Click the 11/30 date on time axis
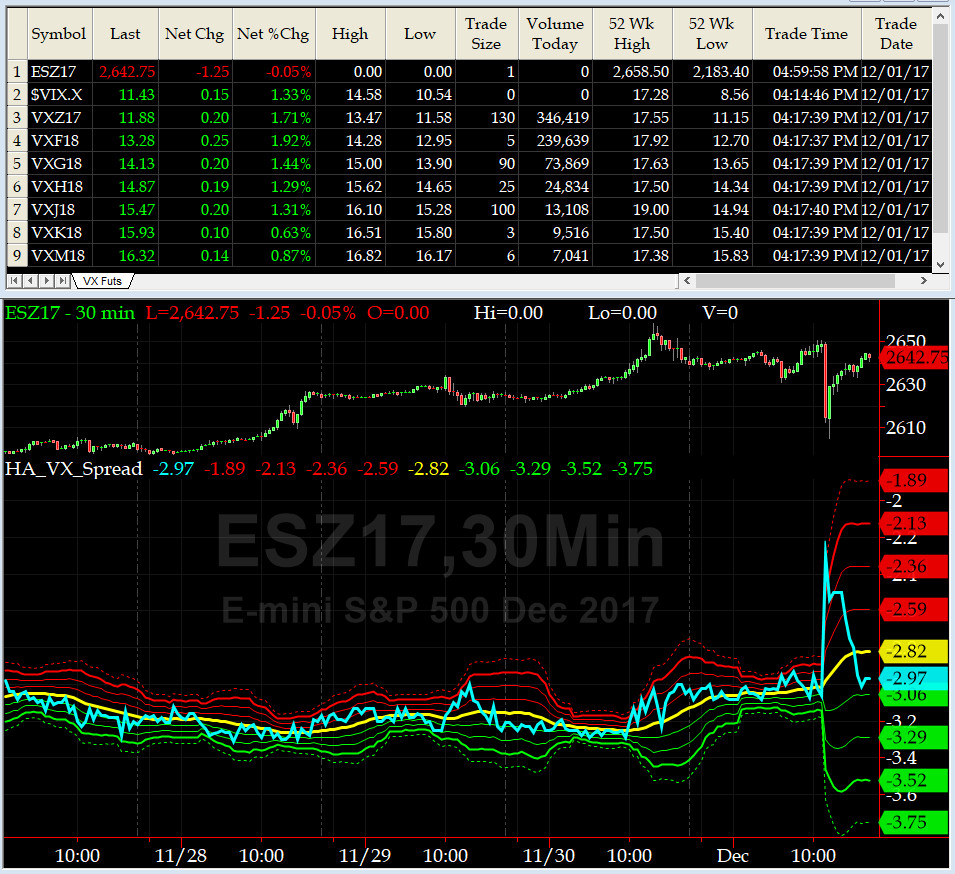The image size is (955, 874). pos(549,856)
